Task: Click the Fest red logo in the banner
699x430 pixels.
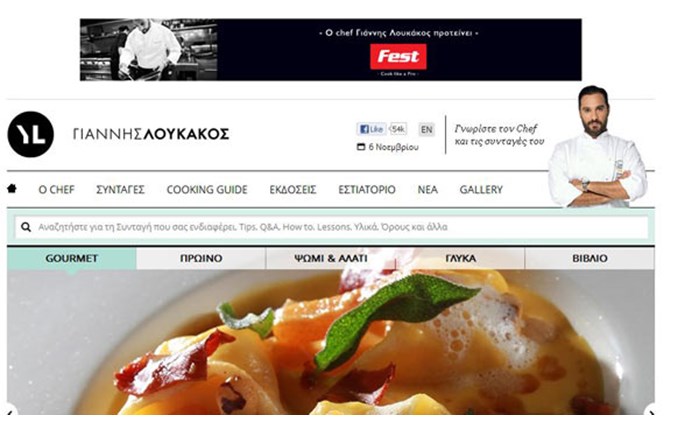Action: pyautogui.click(x=398, y=57)
